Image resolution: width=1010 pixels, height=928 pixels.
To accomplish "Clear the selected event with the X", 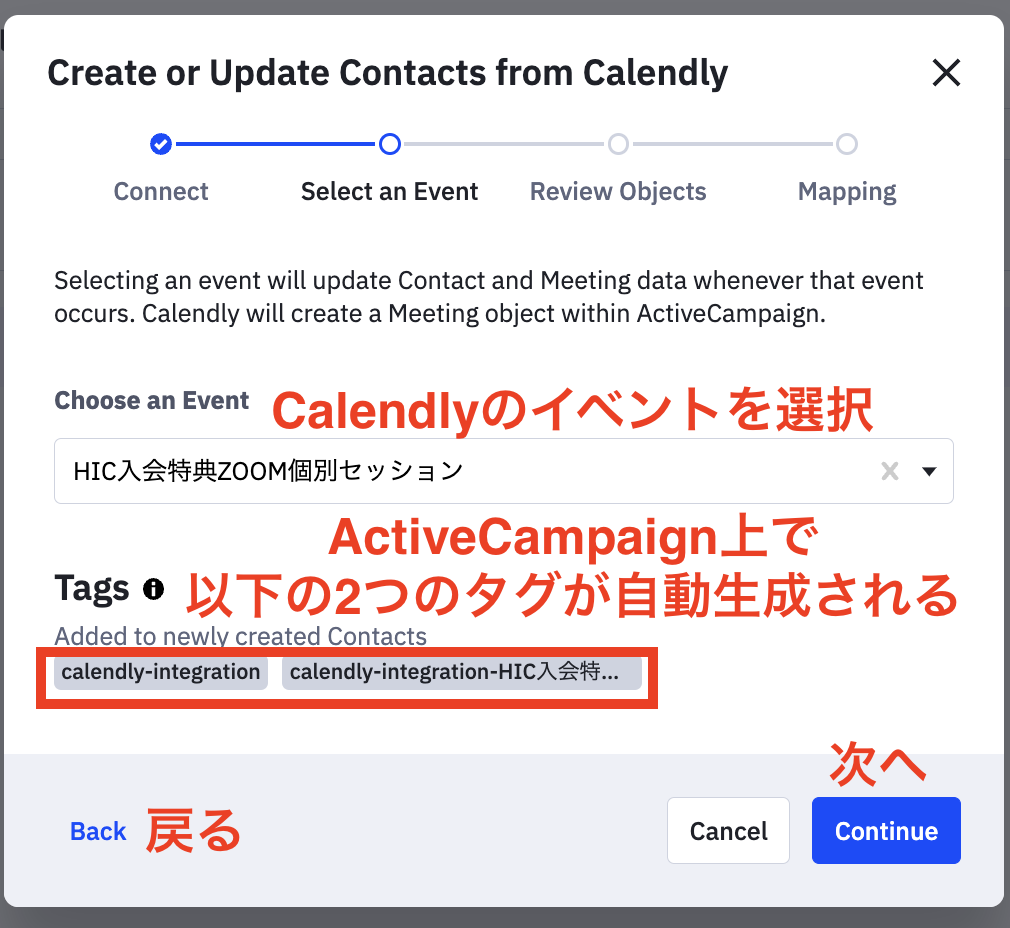I will click(x=890, y=471).
